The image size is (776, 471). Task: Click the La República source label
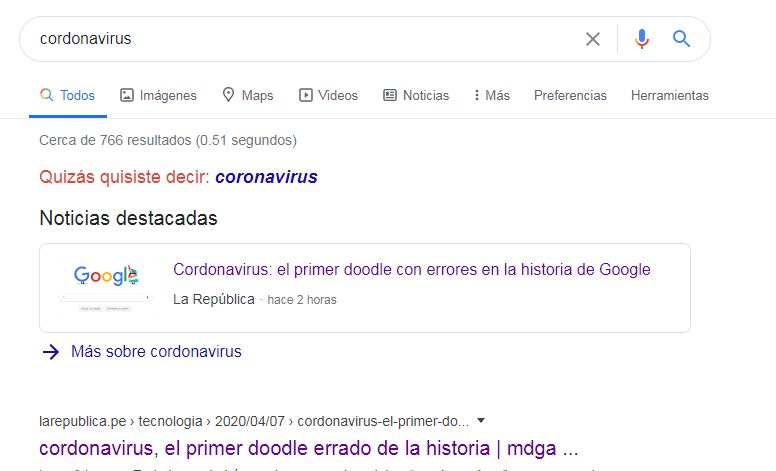[214, 299]
